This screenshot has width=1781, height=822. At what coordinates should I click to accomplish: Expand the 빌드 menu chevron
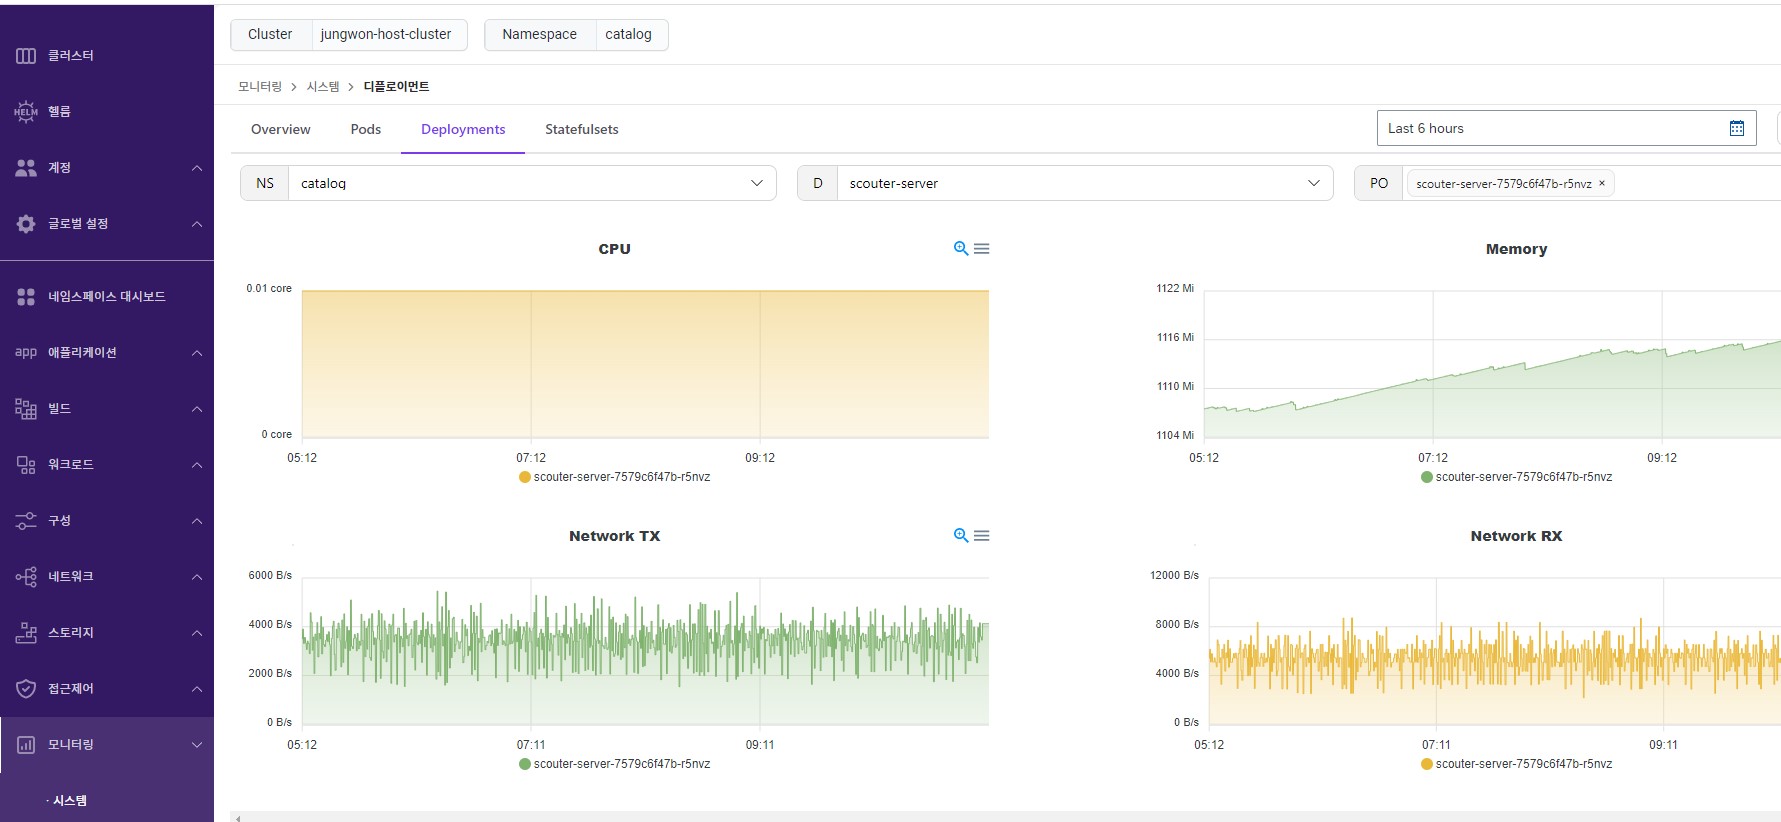[x=197, y=409]
